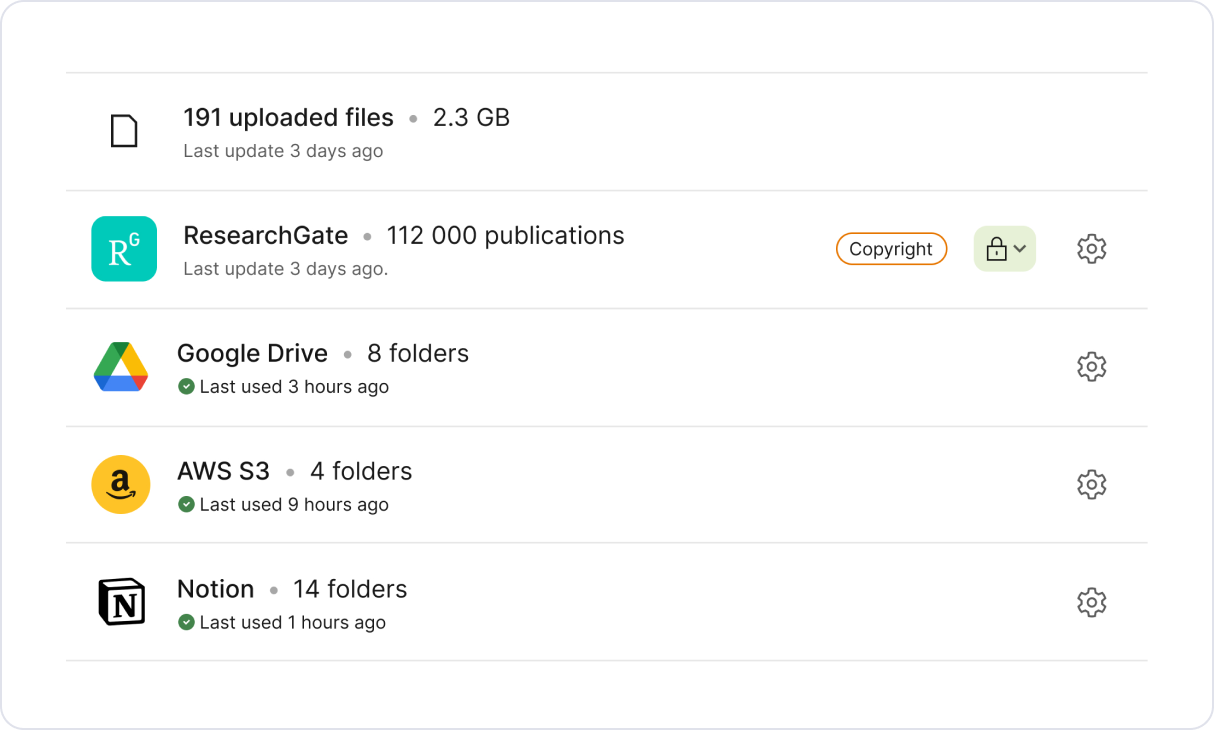This screenshot has width=1214, height=730.
Task: Click the ResearchGate logo icon
Action: pos(124,249)
